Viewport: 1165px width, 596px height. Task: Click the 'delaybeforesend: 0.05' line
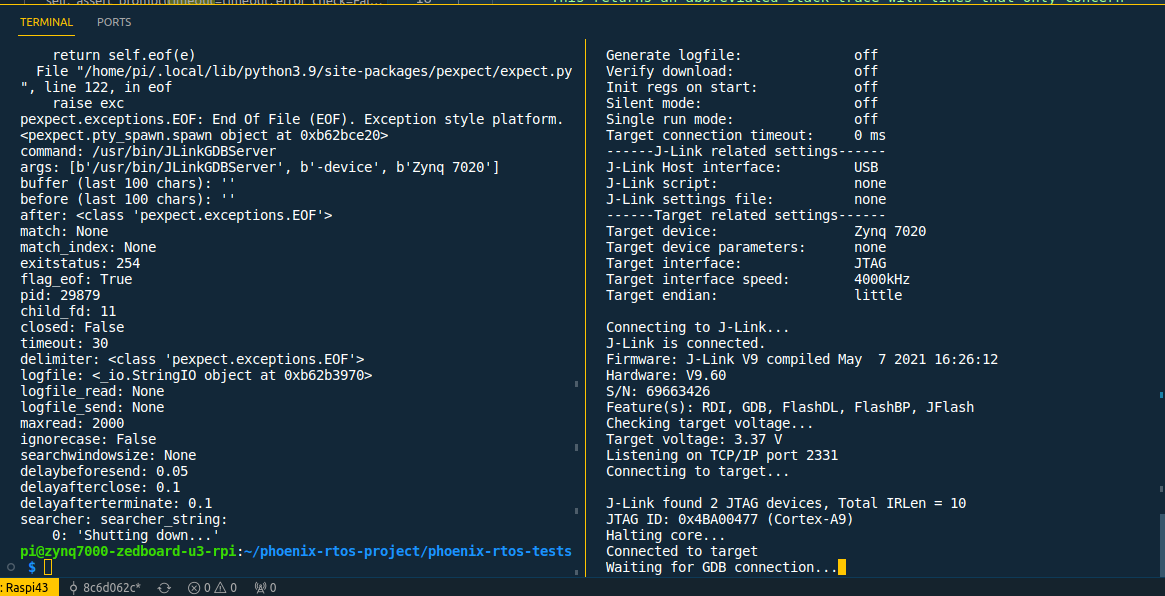point(104,471)
